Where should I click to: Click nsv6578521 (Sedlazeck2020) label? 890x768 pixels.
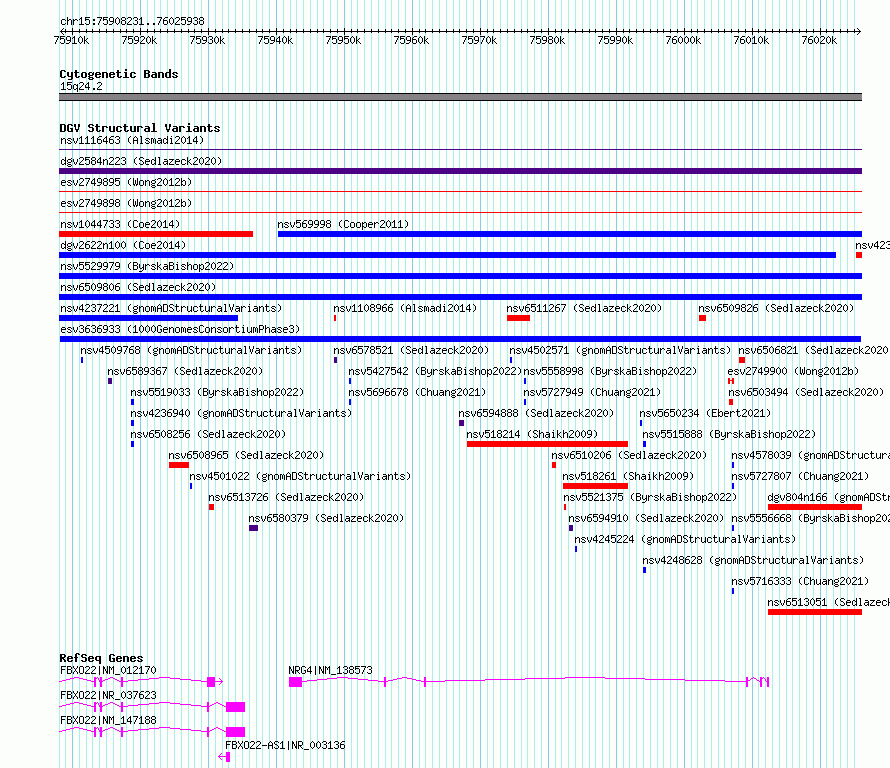[x=411, y=350]
